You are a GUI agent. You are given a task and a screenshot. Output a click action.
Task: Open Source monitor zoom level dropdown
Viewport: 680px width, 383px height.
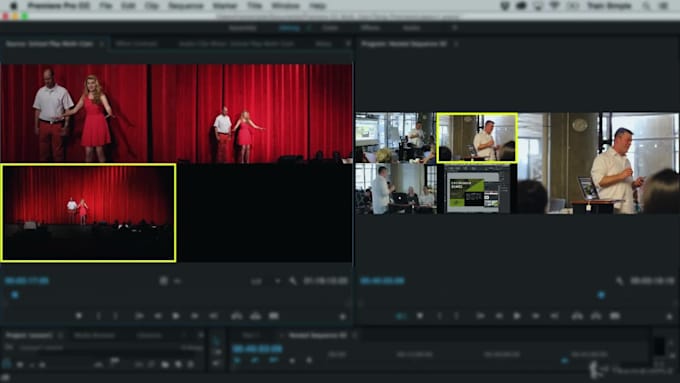coord(265,281)
